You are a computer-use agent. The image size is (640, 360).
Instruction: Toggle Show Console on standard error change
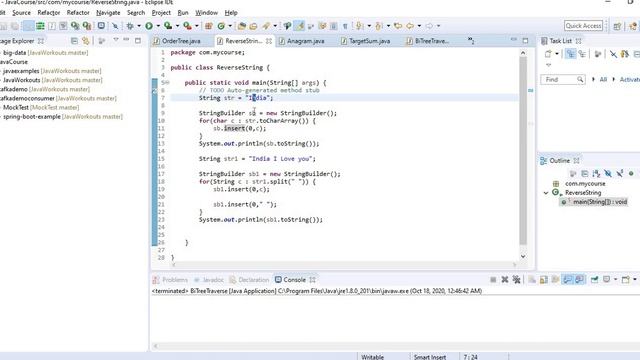point(579,280)
